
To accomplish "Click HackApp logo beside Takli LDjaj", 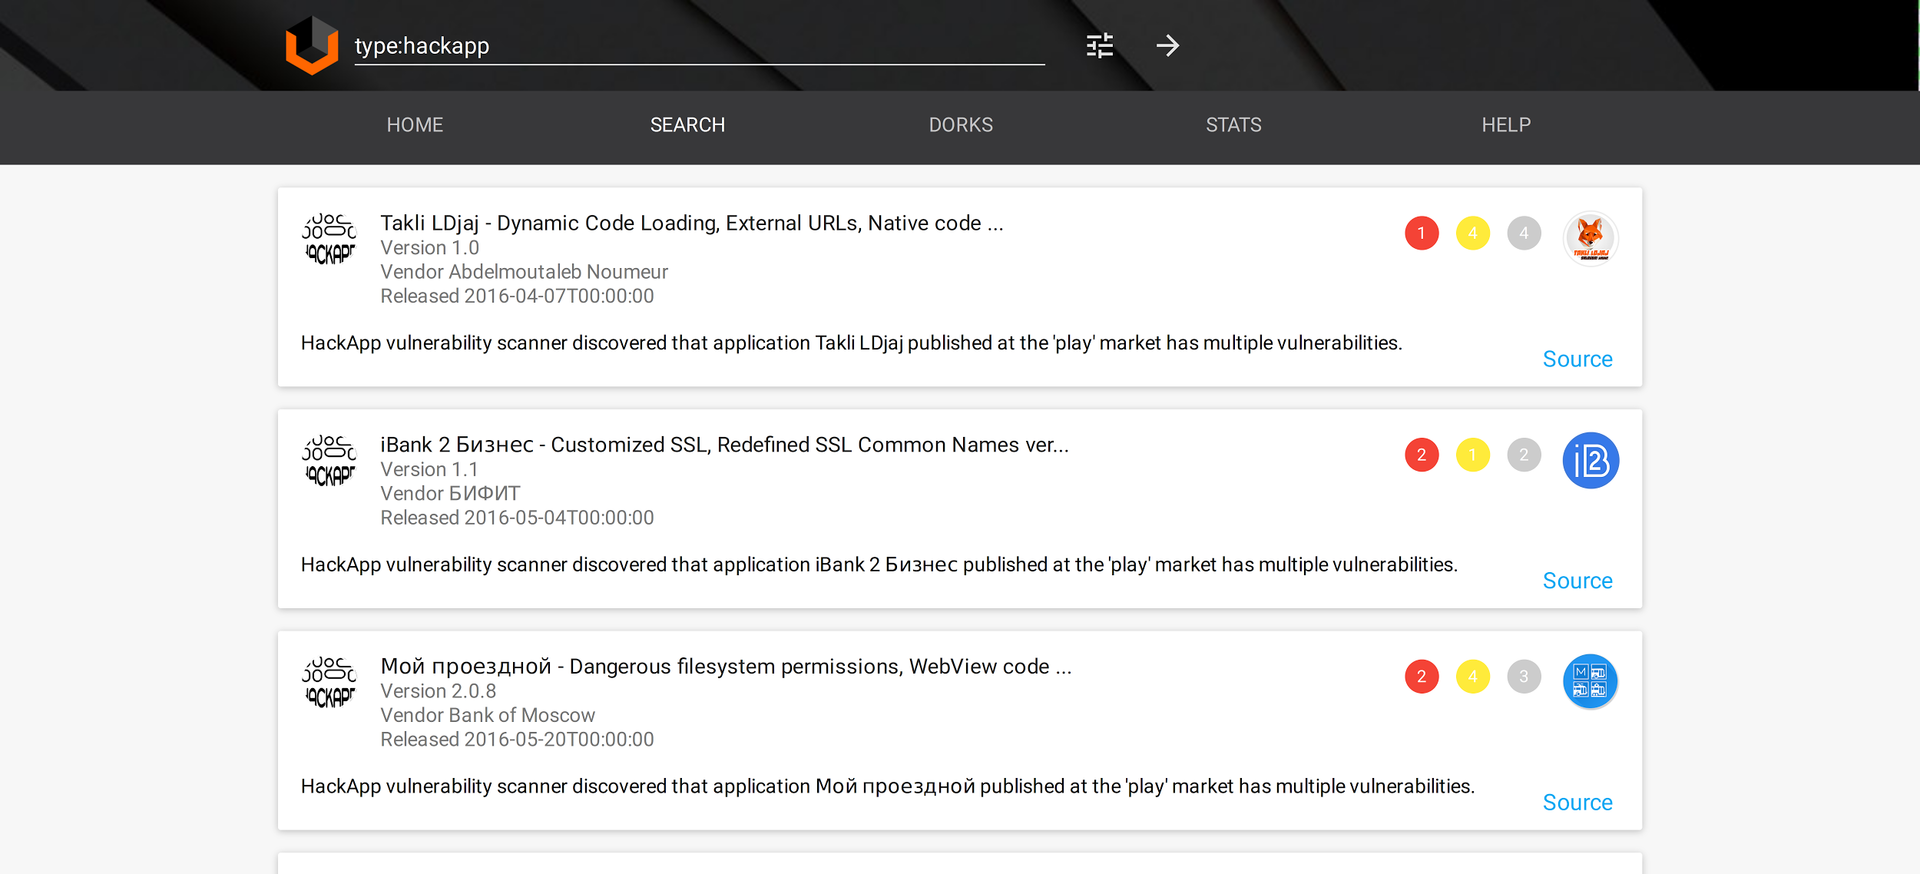I will point(329,239).
